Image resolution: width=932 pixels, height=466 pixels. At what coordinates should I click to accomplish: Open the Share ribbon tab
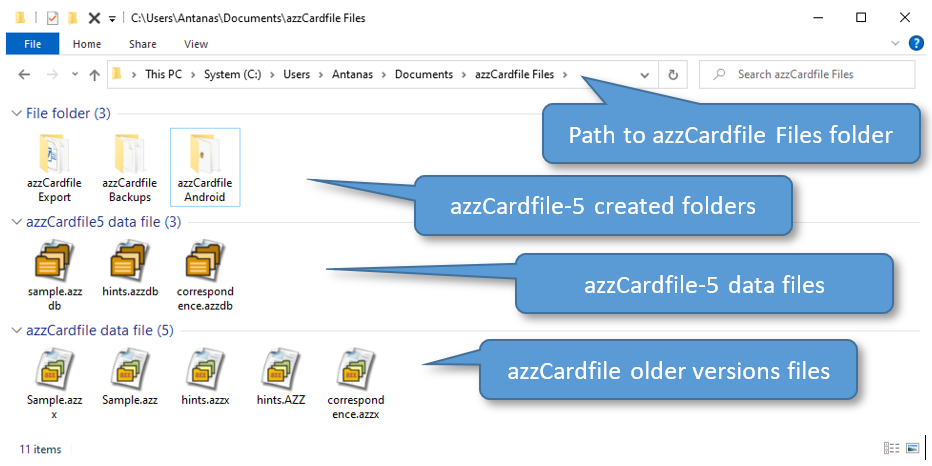pos(143,44)
